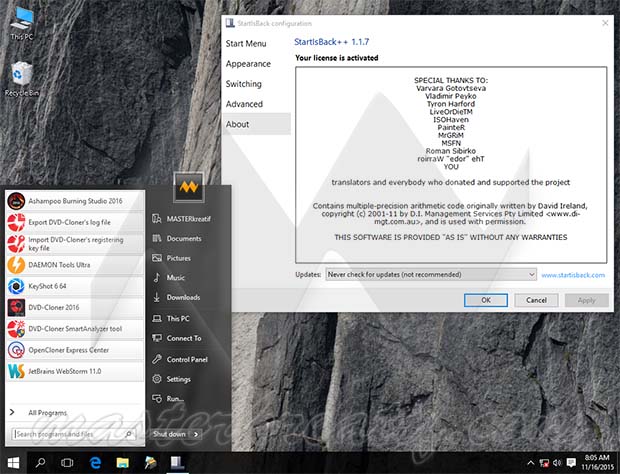Click the network tray icon
This screenshot has height=474, width=620.
click(544, 463)
